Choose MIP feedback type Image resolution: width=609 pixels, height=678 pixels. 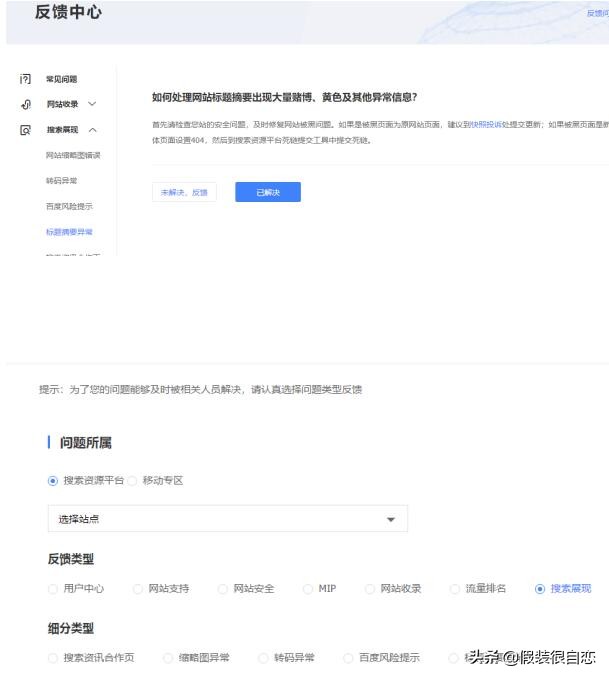308,589
